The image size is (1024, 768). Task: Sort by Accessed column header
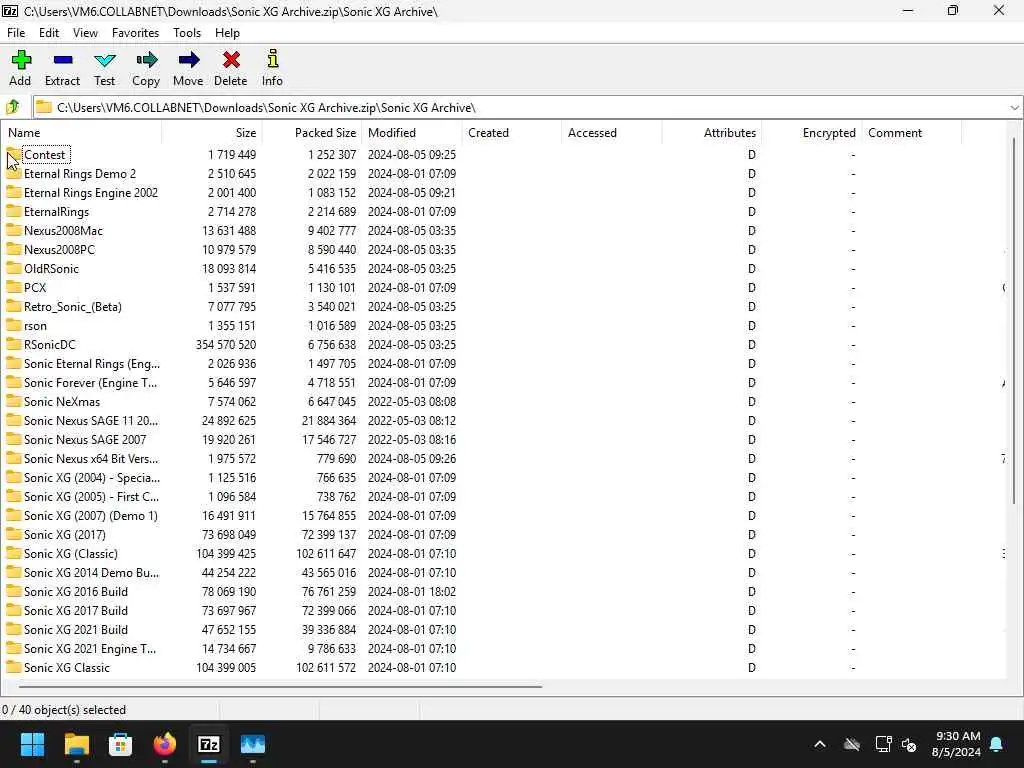pyautogui.click(x=611, y=133)
